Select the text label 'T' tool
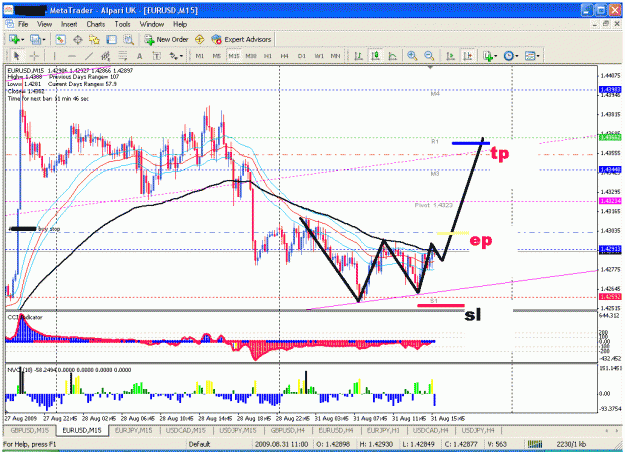 click(x=157, y=56)
